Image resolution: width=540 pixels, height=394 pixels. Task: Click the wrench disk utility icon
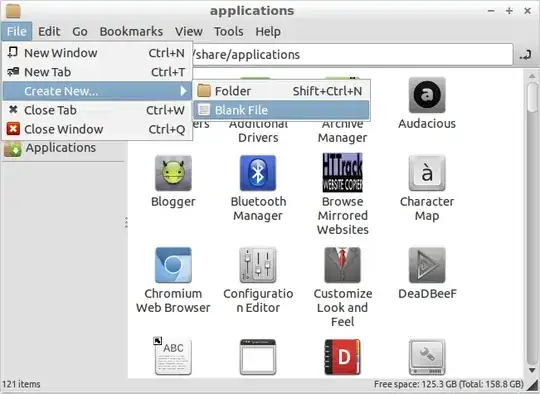pyautogui.click(x=427, y=357)
